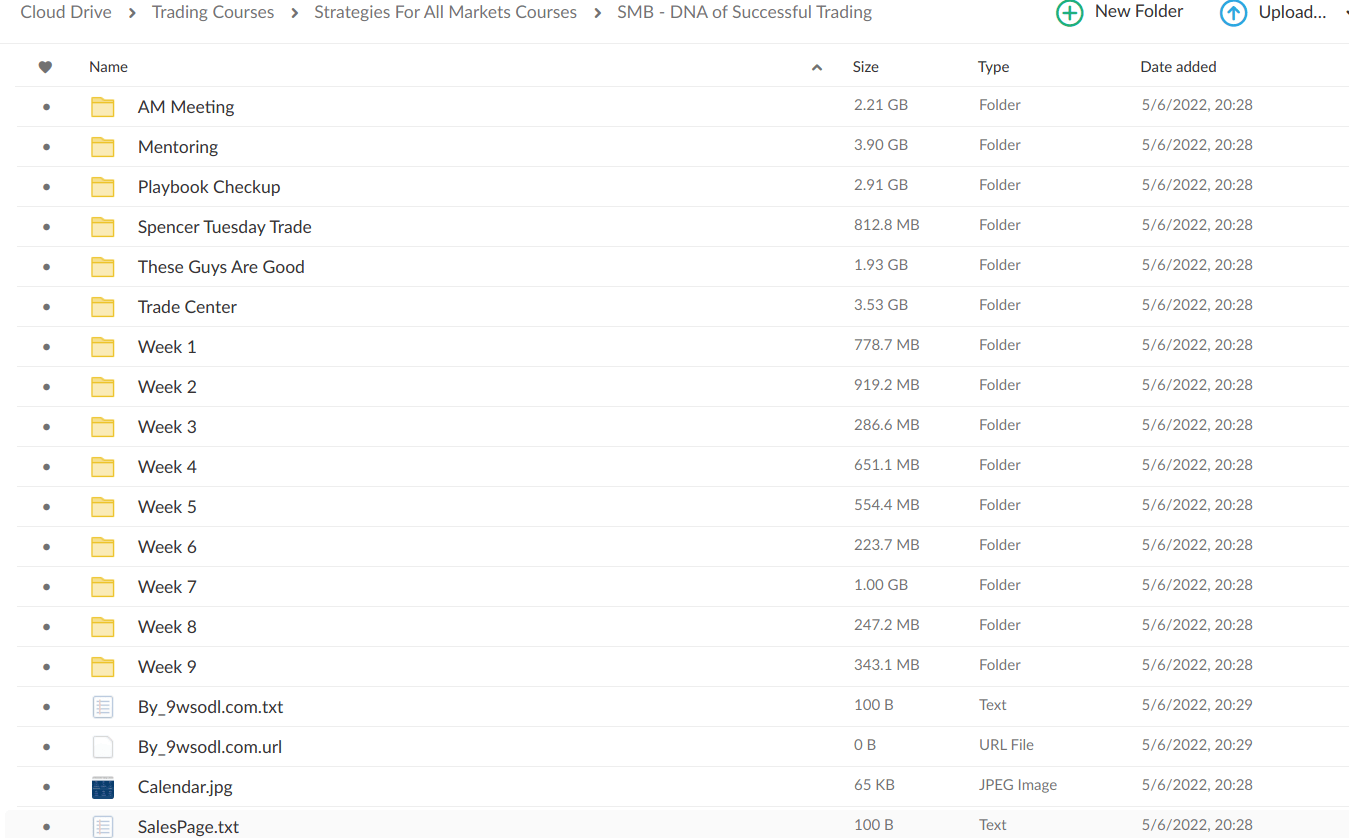Click the New Folder plus icon
Image resolution: width=1349 pixels, height=838 pixels.
1069,13
